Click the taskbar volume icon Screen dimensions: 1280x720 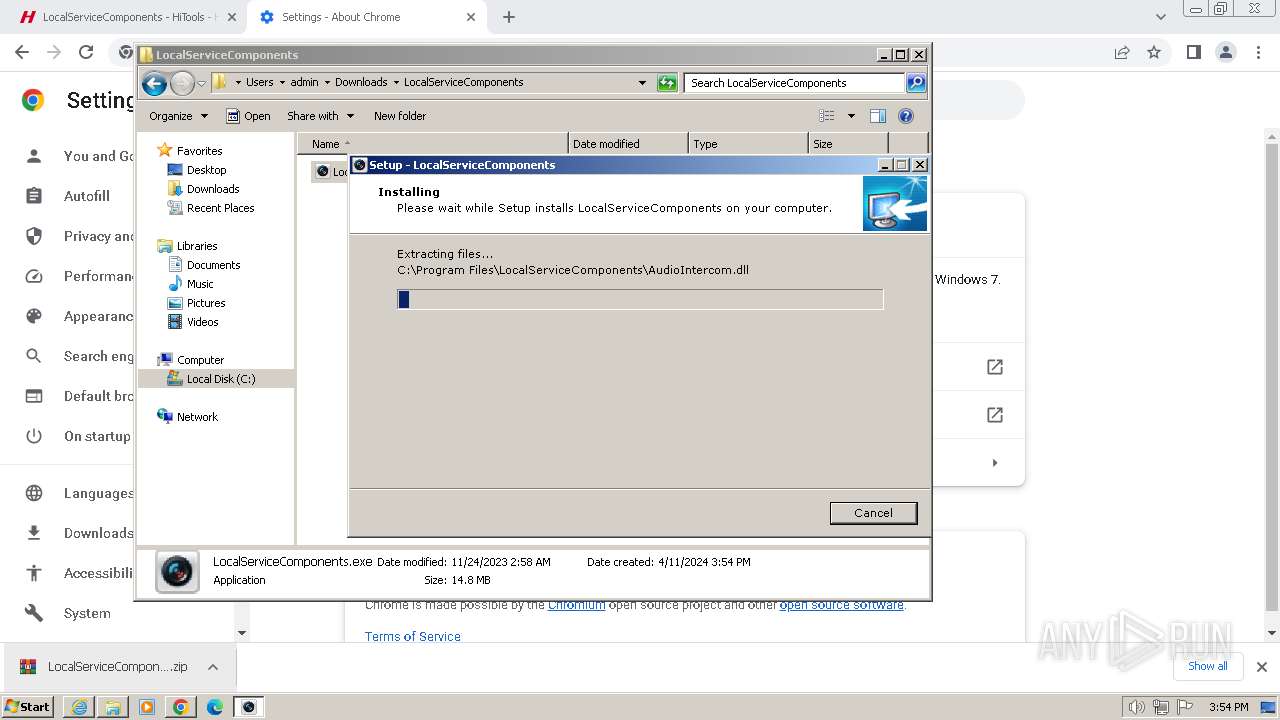coord(1136,707)
